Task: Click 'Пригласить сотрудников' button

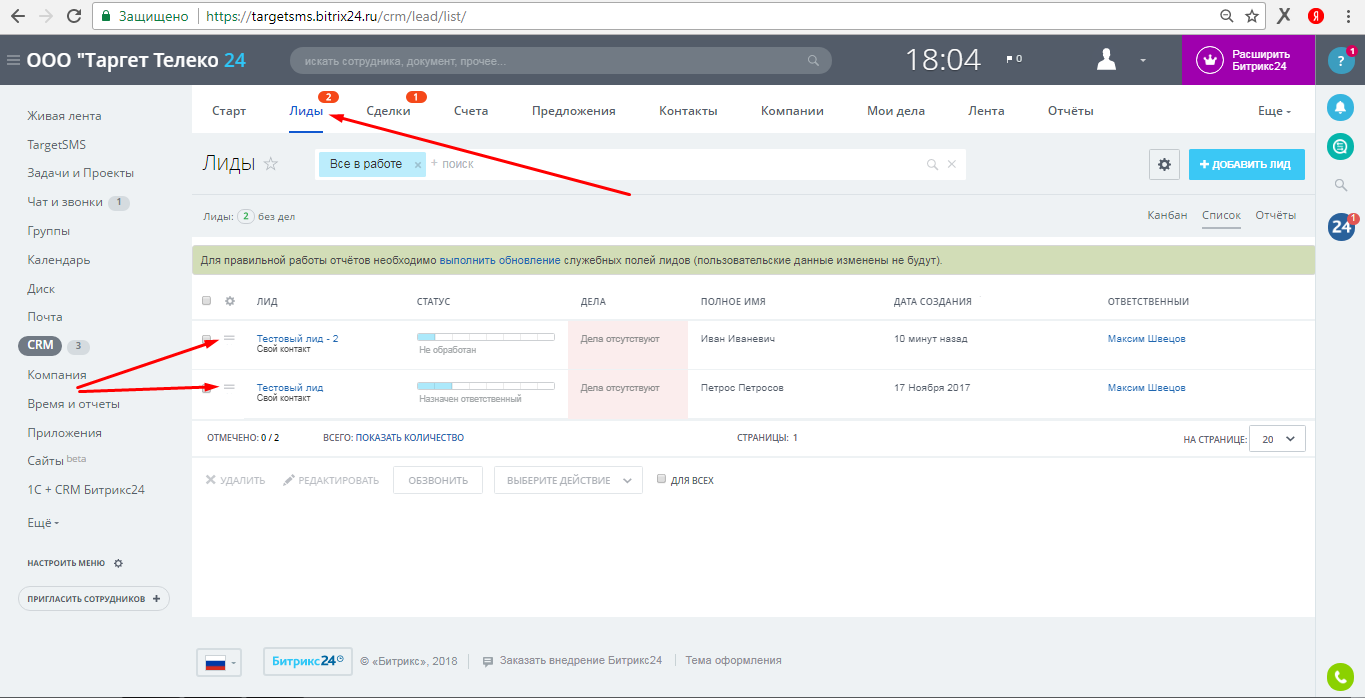Action: coord(94,598)
